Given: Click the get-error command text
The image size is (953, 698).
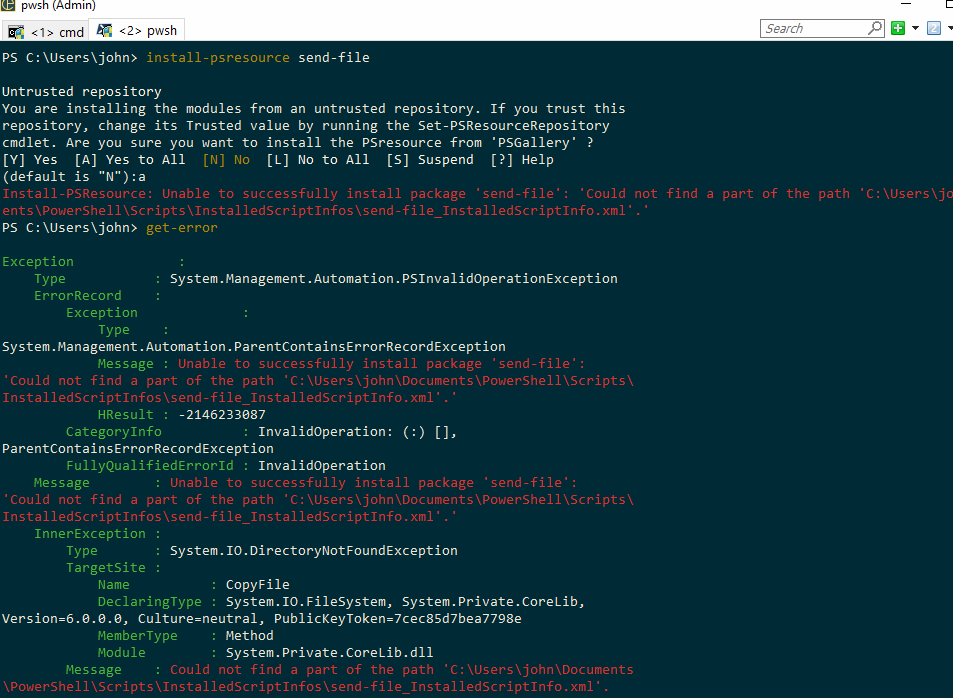Looking at the screenshot, I should click(181, 227).
